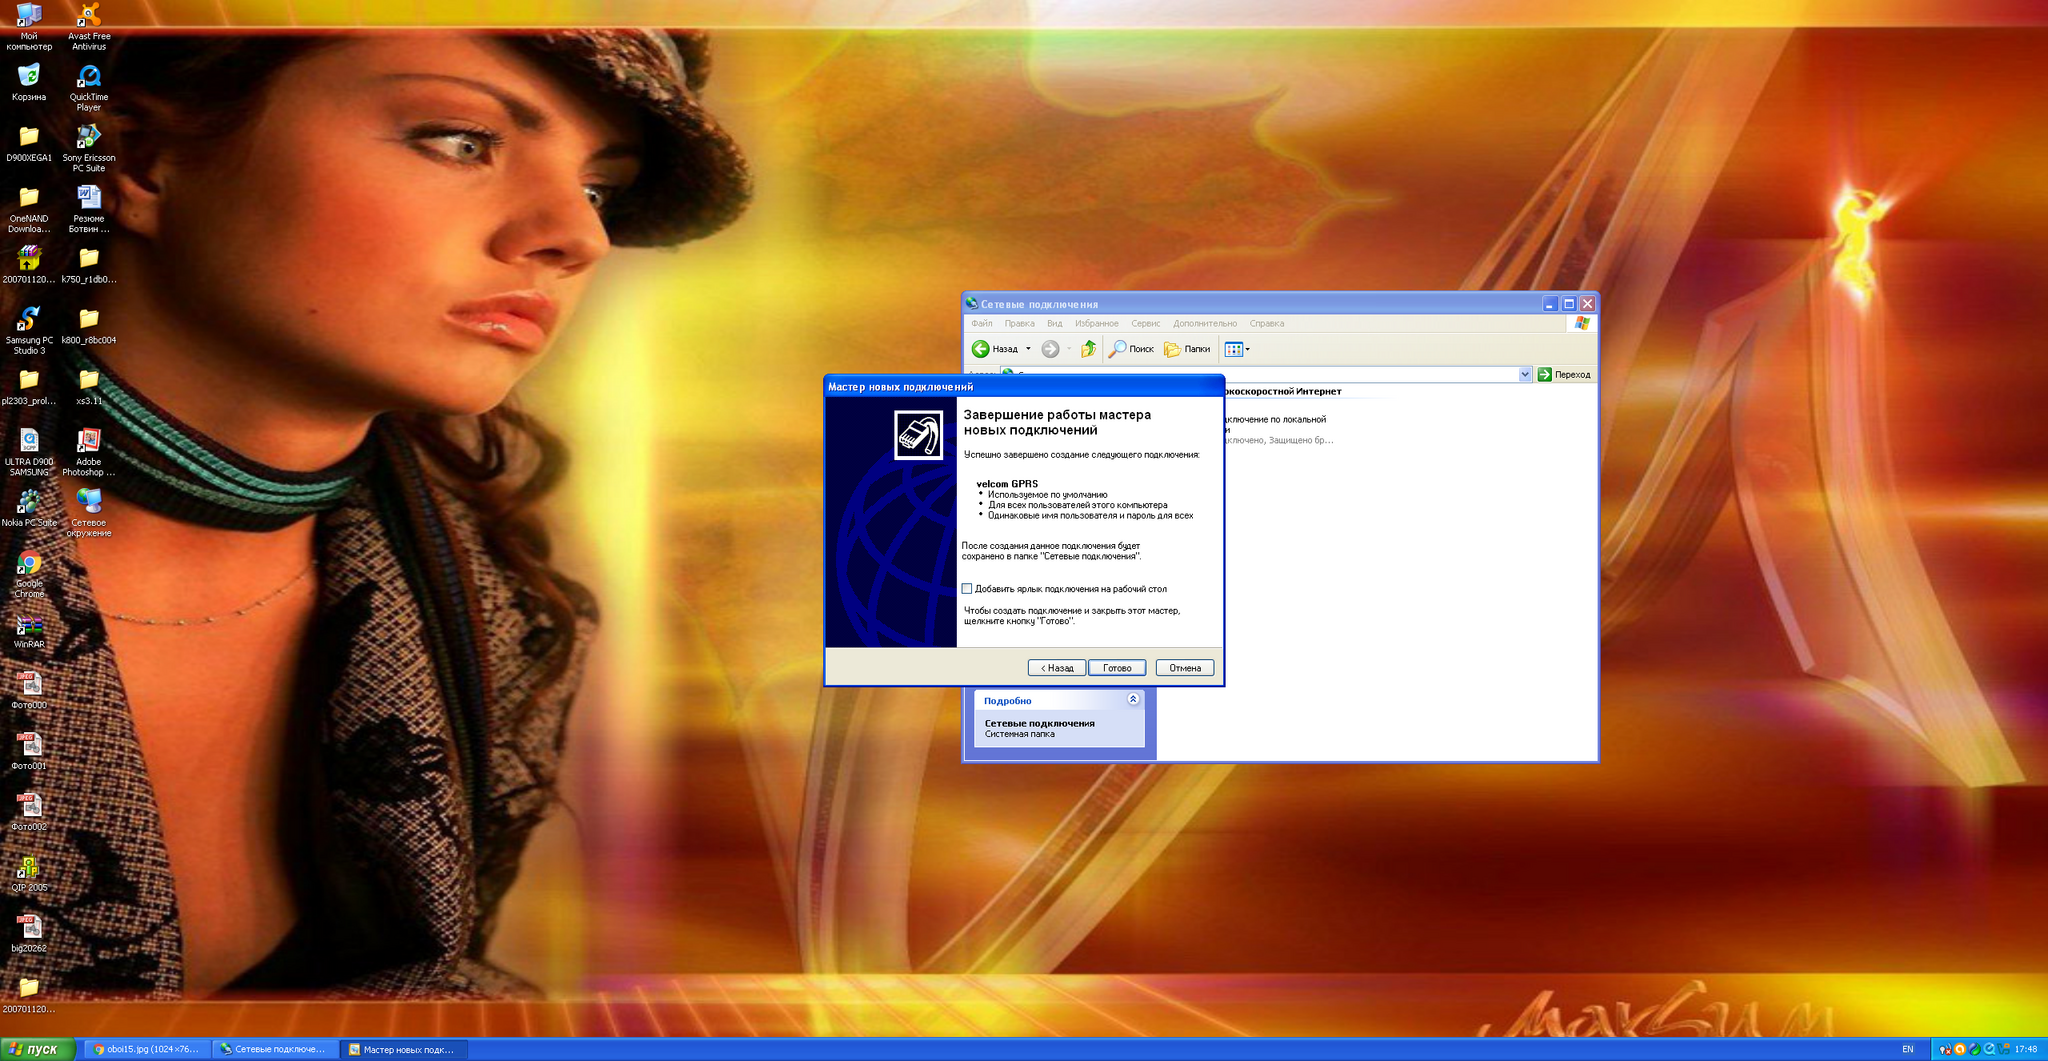Image resolution: width=2048 pixels, height=1061 pixels.
Task: Open the Файл menu
Action: [982, 323]
